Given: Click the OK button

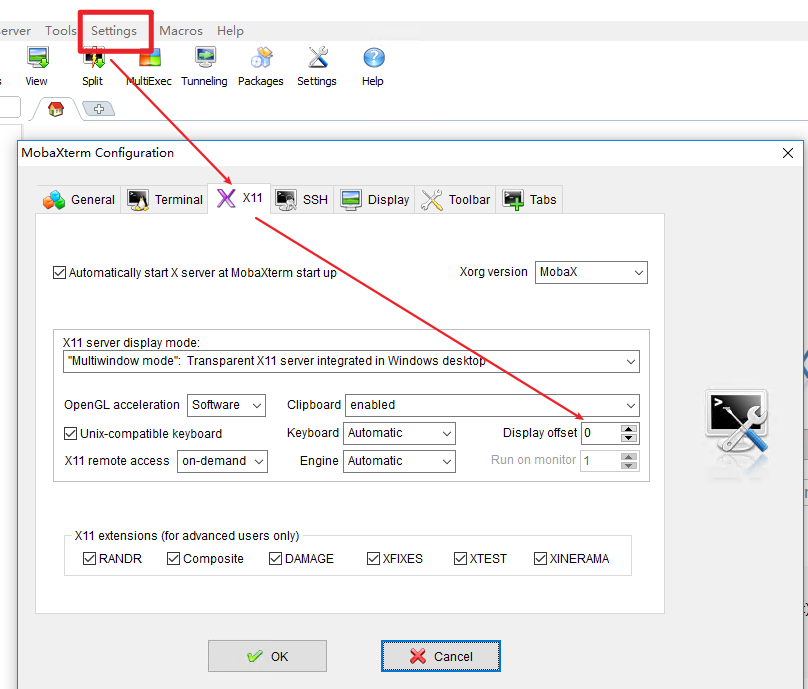Looking at the screenshot, I should point(267,656).
